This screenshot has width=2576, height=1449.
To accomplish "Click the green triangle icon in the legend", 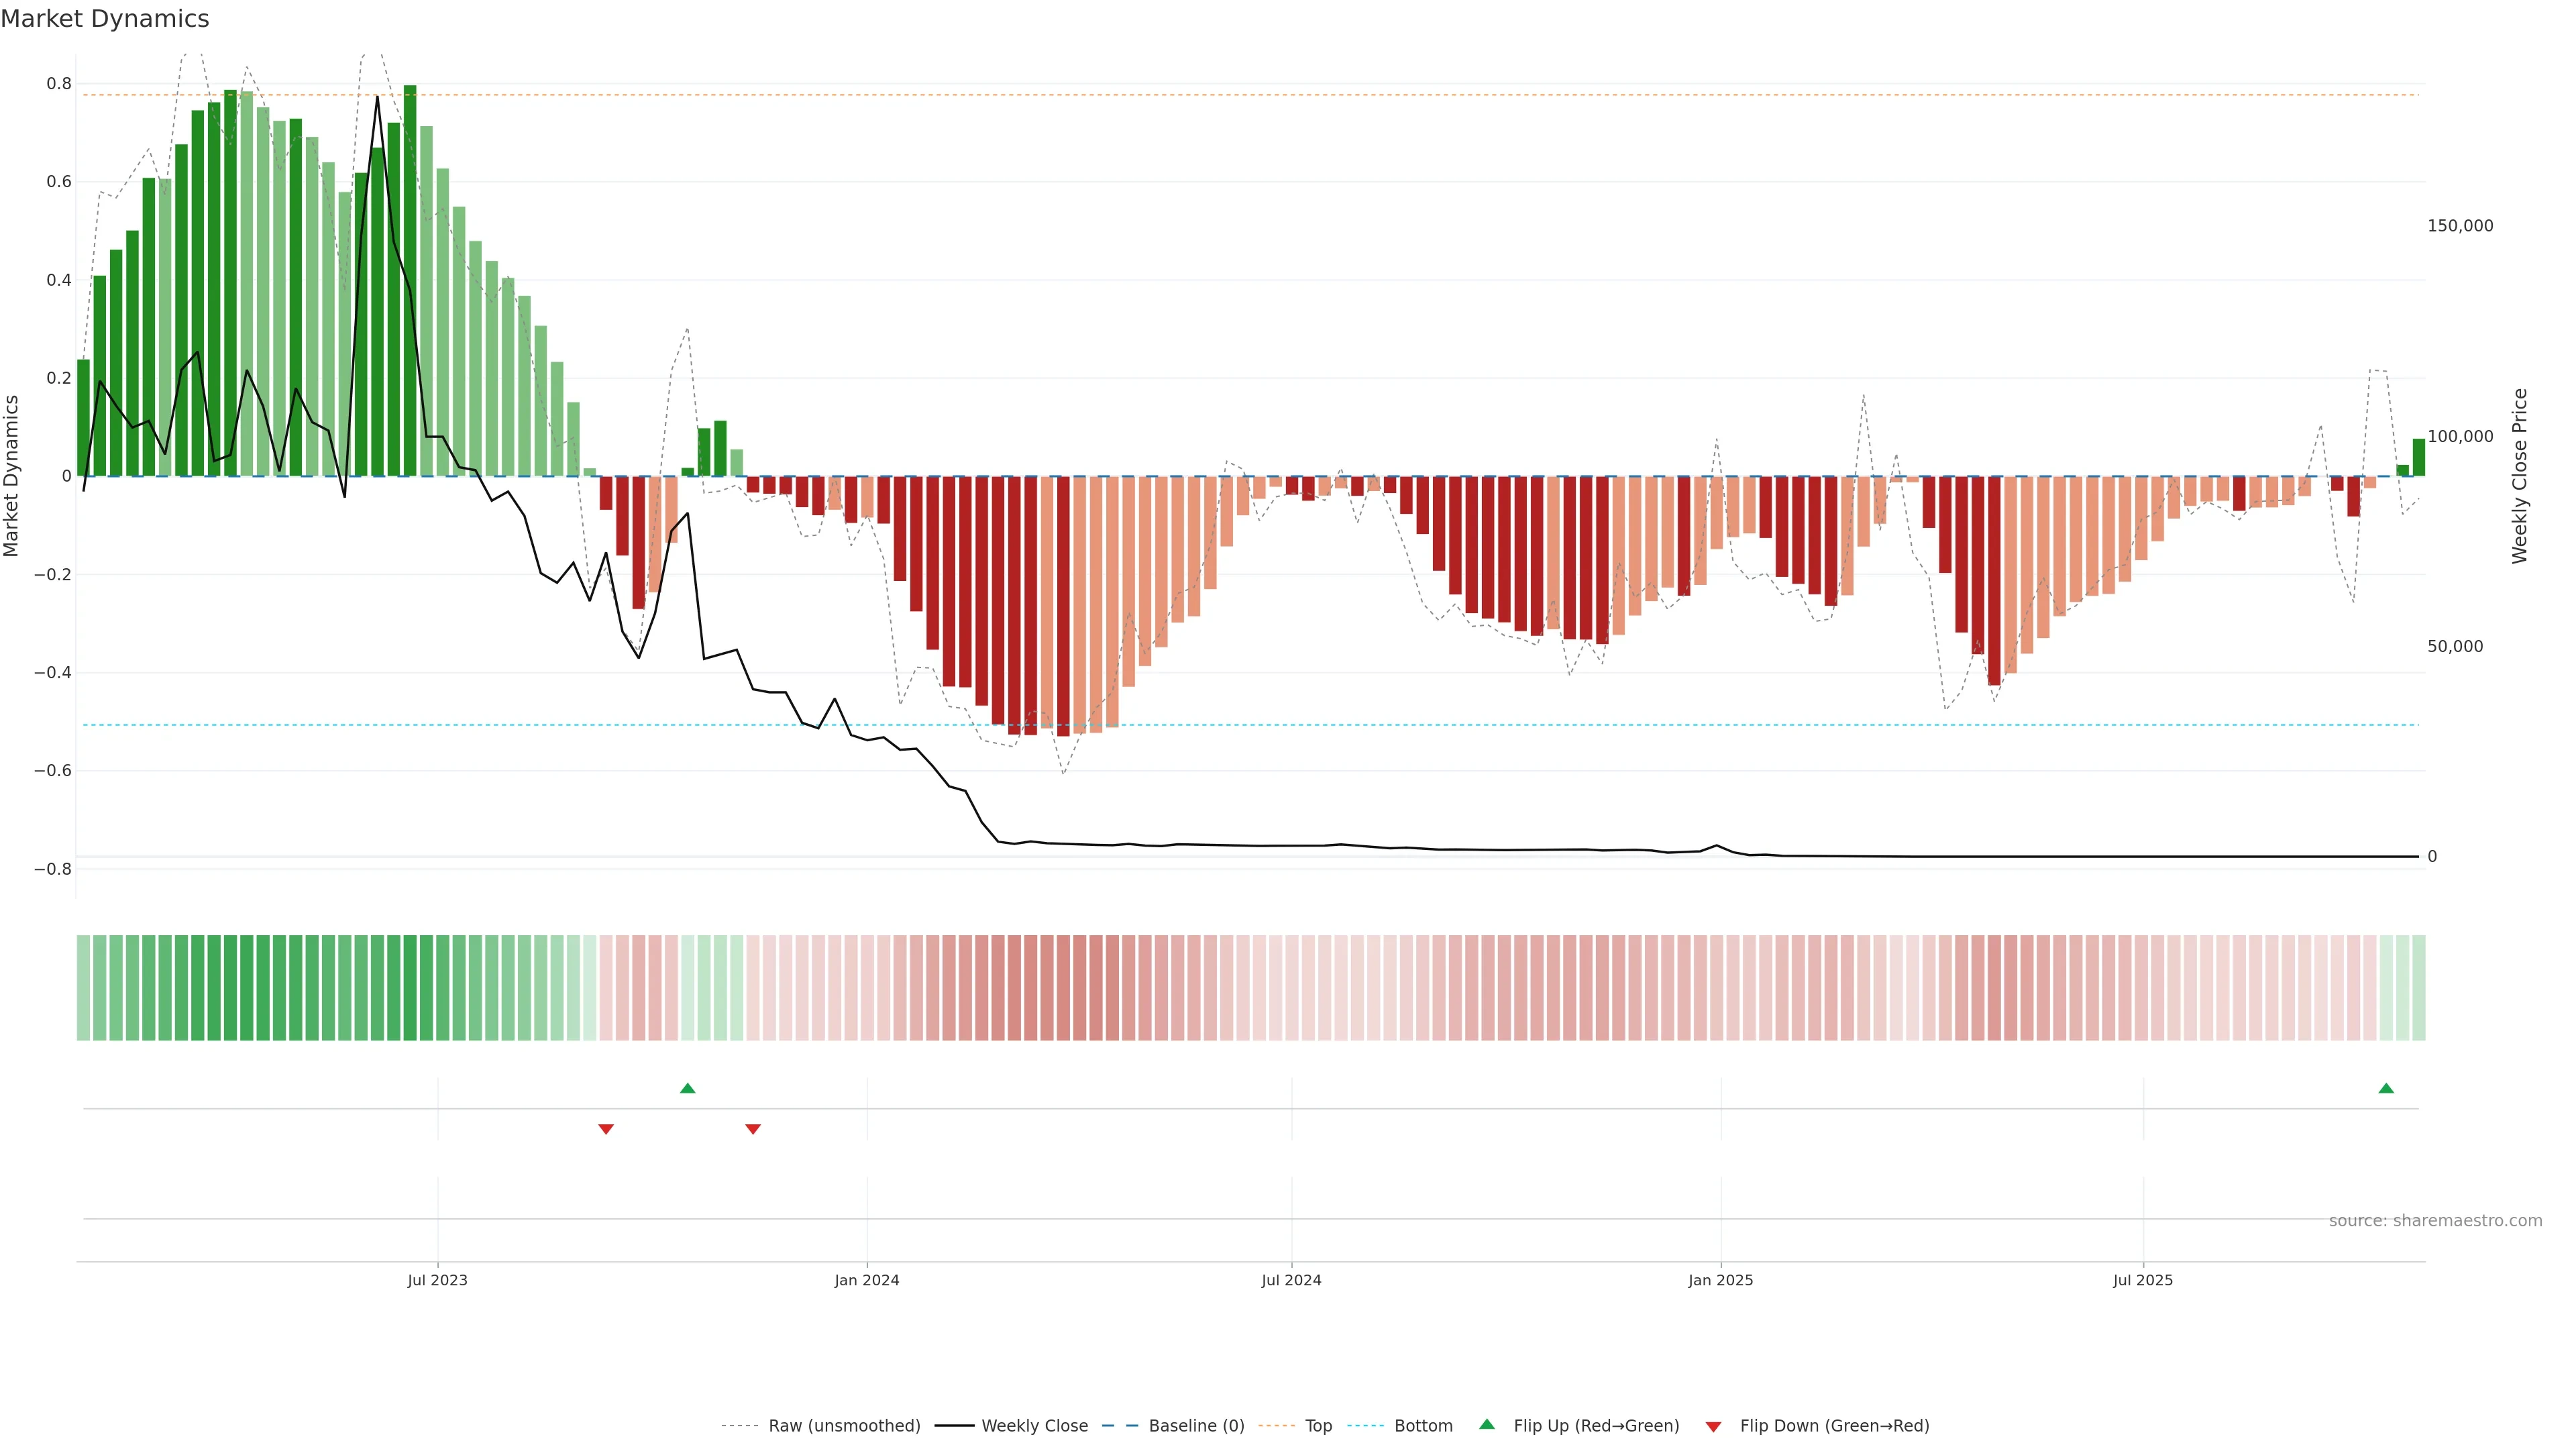I will [x=1487, y=1424].
